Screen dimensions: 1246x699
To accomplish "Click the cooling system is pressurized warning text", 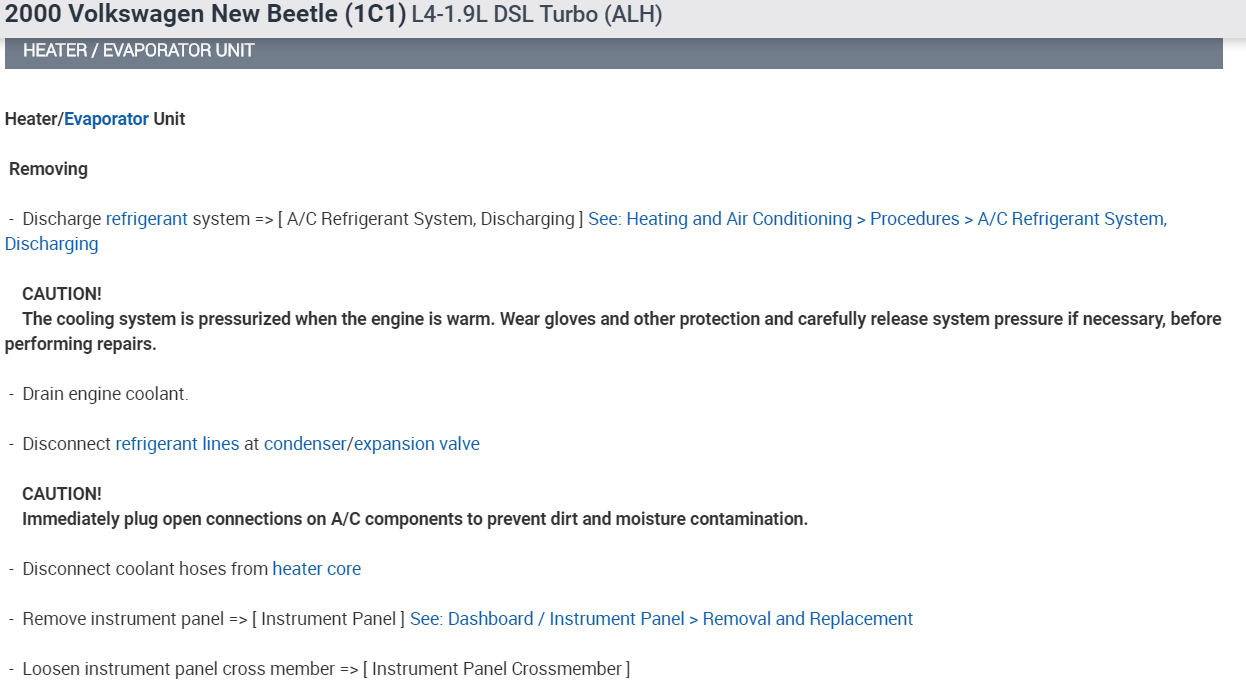I will coord(620,319).
